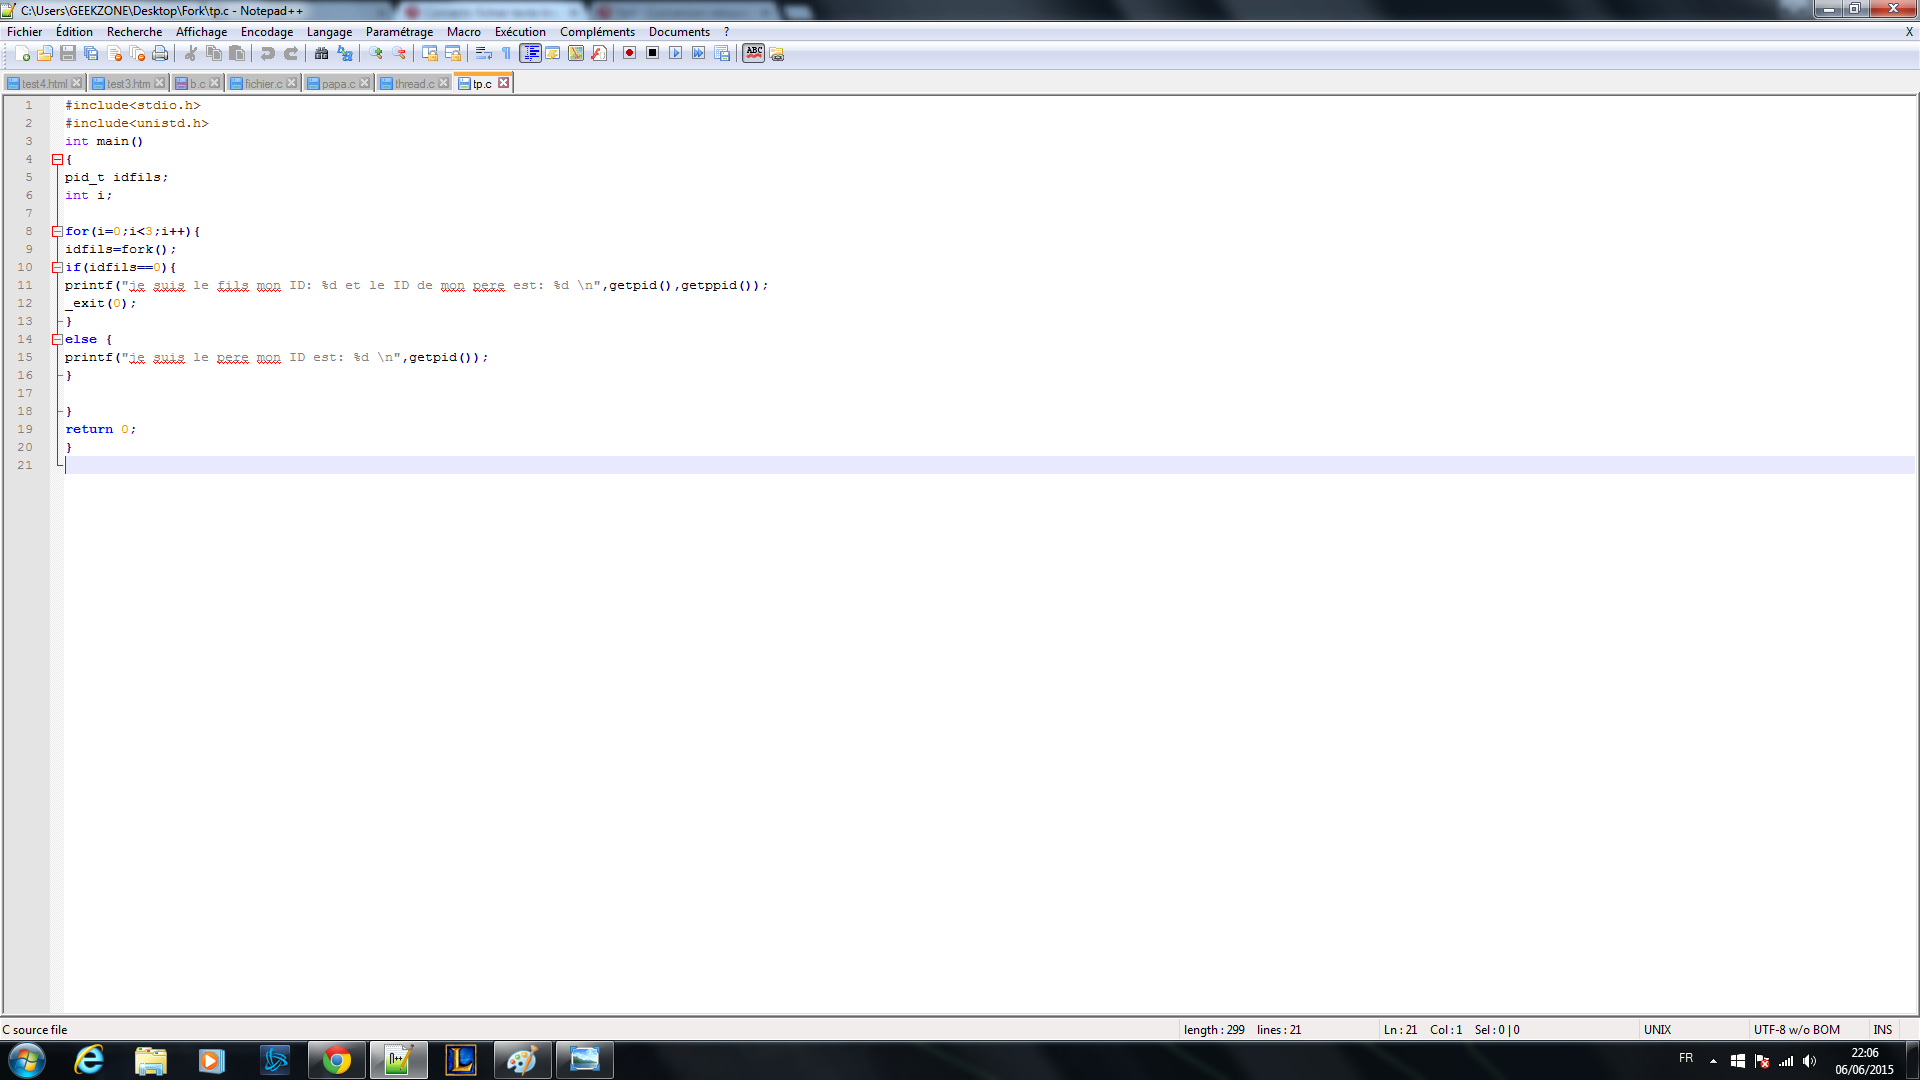The height and width of the screenshot is (1080, 1920).
Task: Collapse the main function fold marker
Action: pyautogui.click(x=57, y=160)
